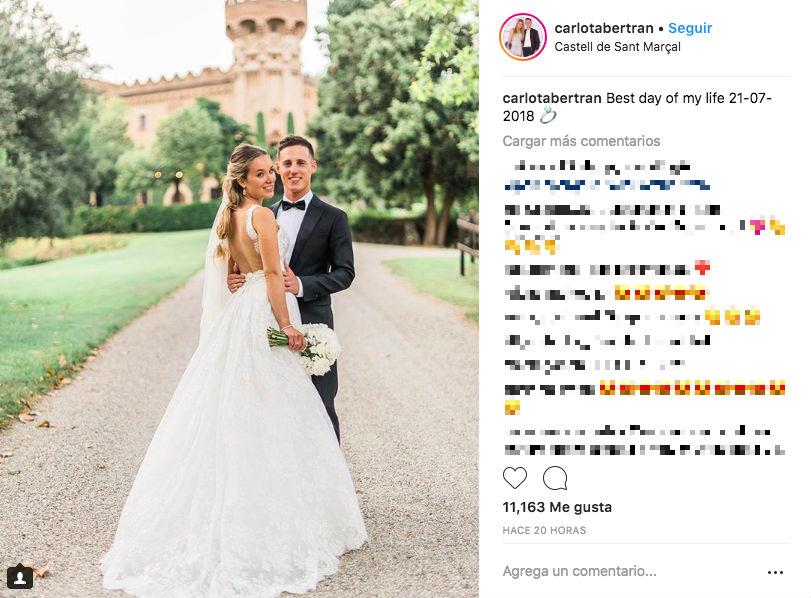
Task: Open carlotabertran profile picture avatar
Action: (x=523, y=37)
